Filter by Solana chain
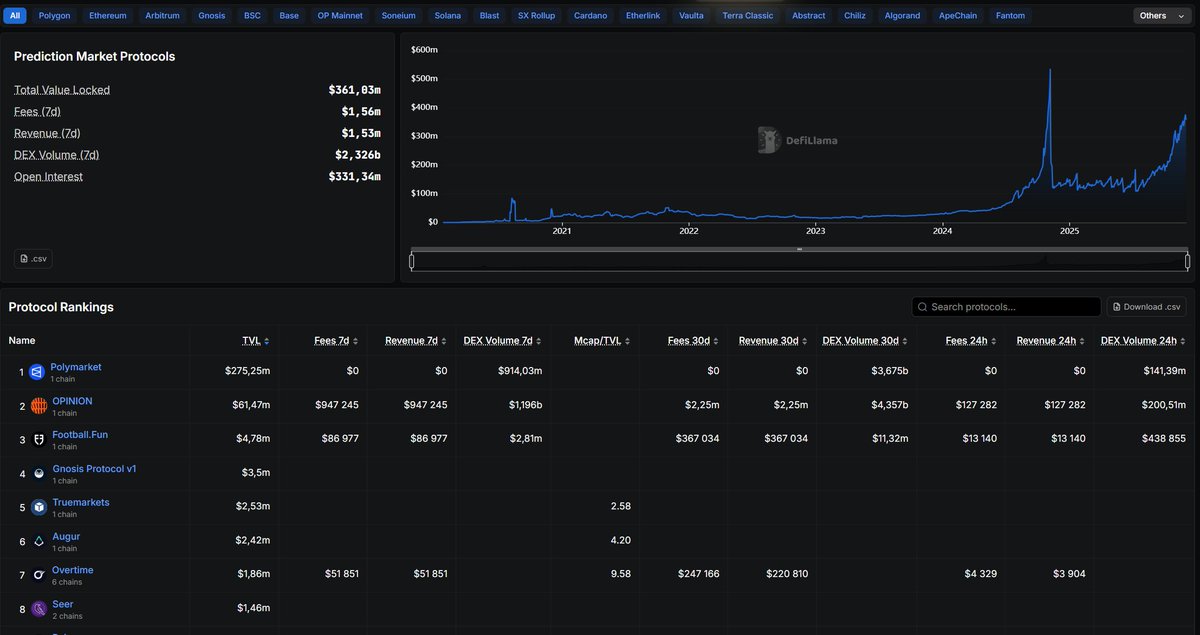The image size is (1200, 635). pos(448,16)
